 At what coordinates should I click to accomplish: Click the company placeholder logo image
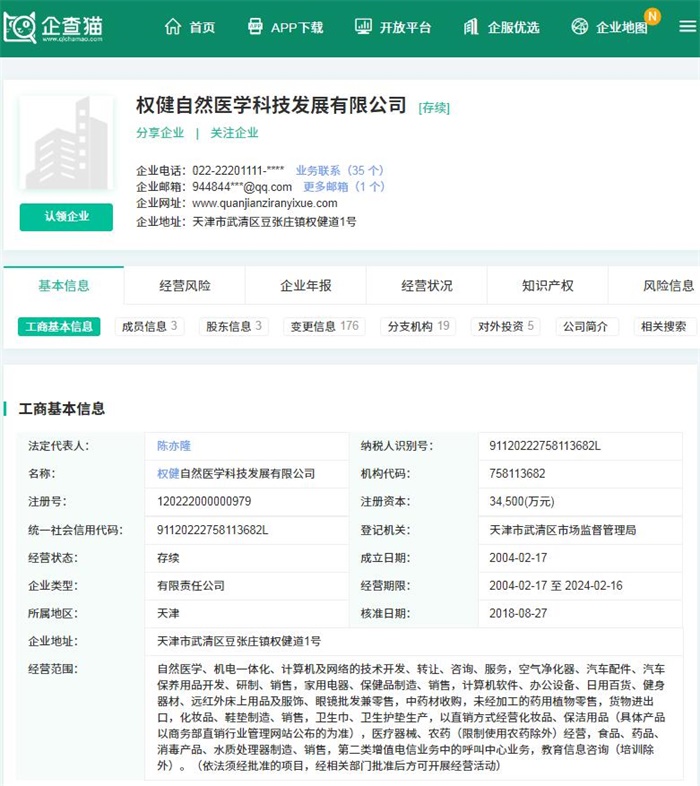click(x=66, y=143)
